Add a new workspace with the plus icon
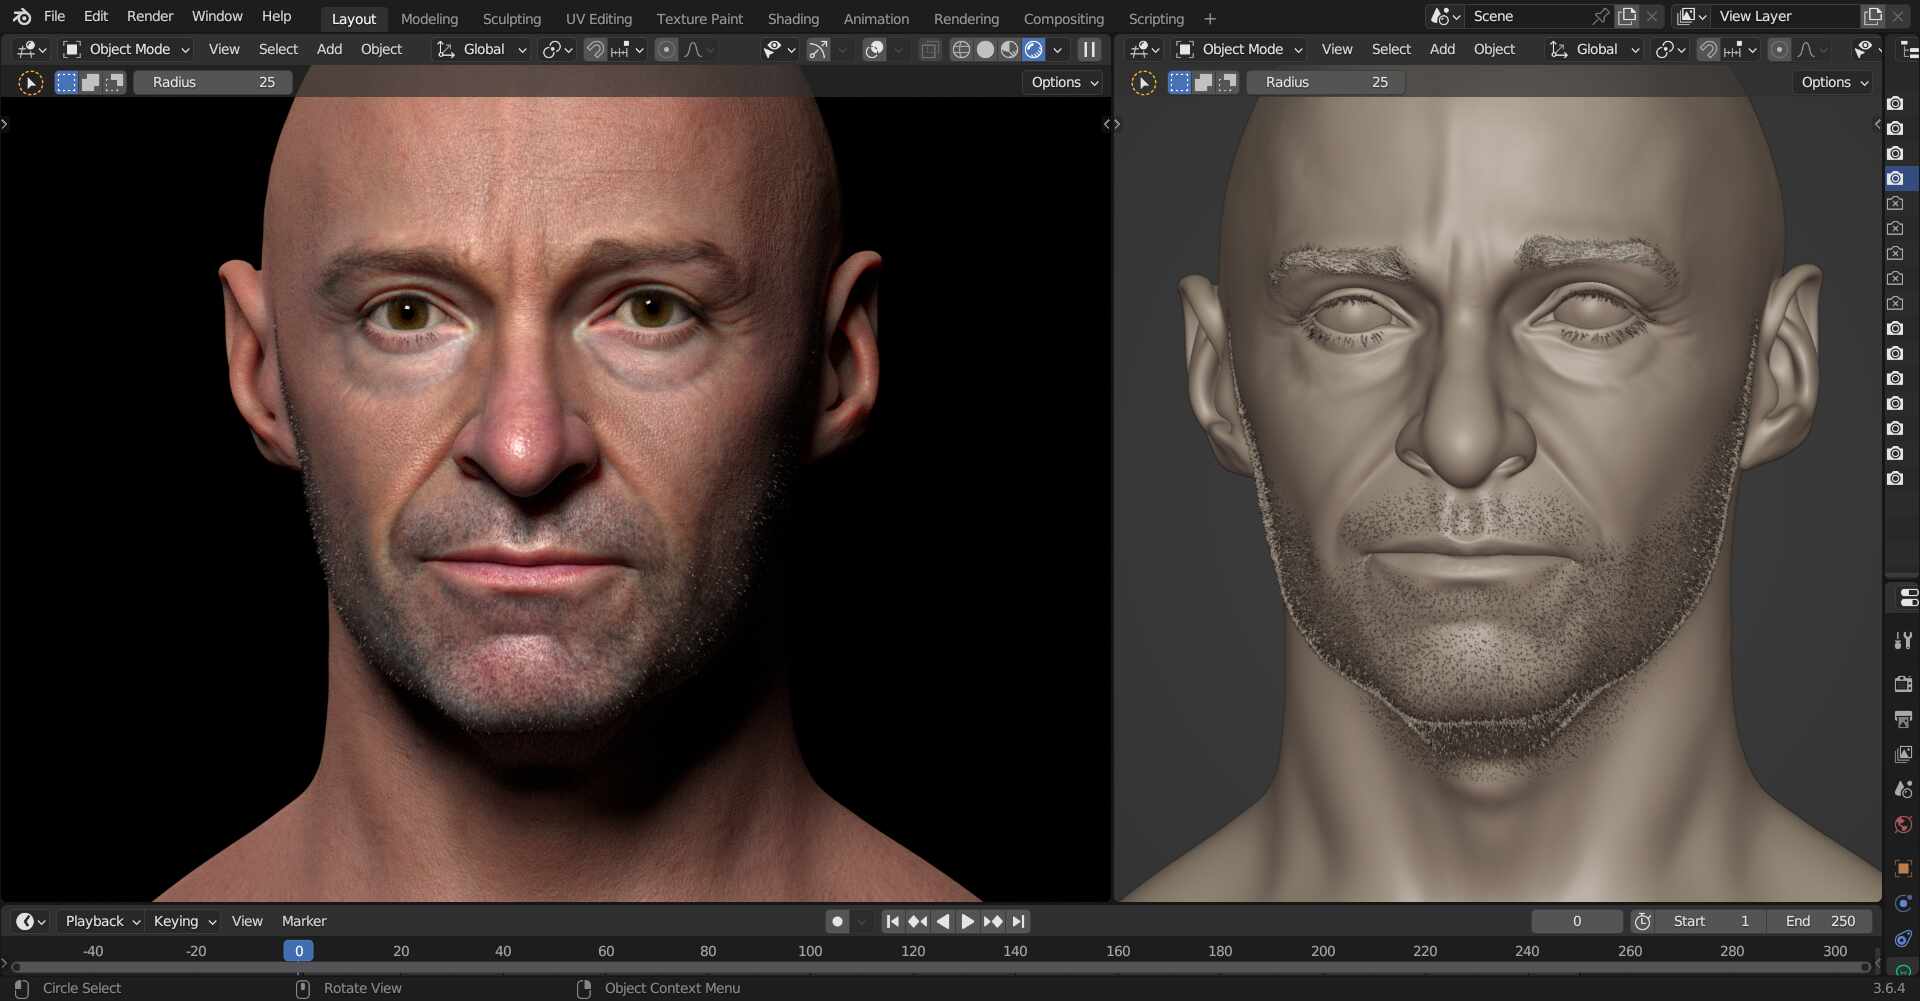 click(x=1210, y=19)
